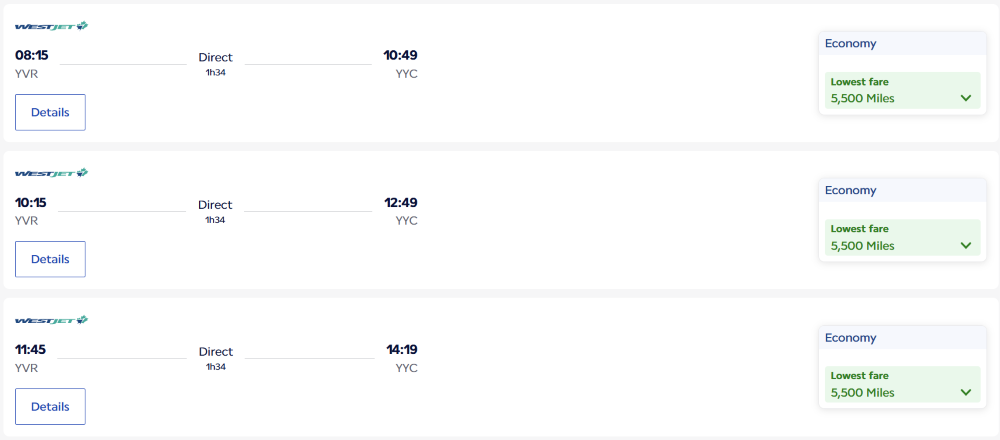
Task: Click WestJet logo on the 10:15 flight
Action: (x=52, y=173)
